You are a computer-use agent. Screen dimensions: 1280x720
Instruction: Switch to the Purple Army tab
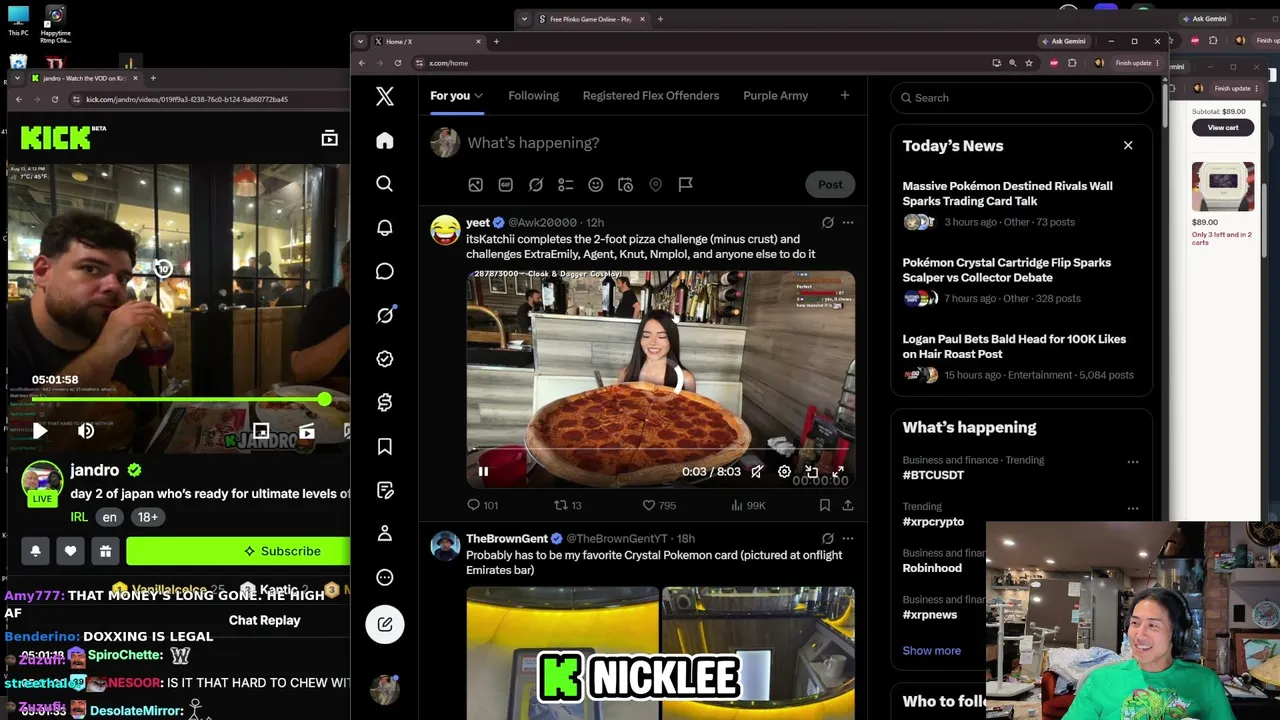(x=776, y=96)
